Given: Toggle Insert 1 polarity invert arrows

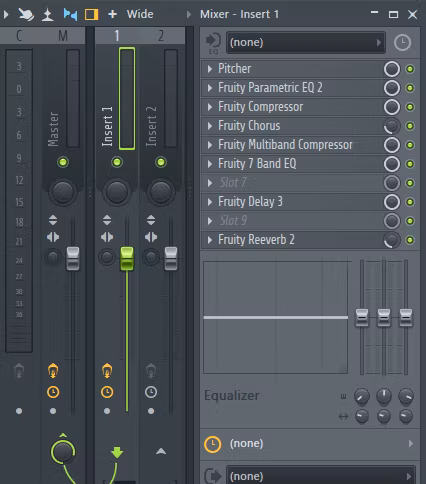Looking at the screenshot, I should [107, 220].
